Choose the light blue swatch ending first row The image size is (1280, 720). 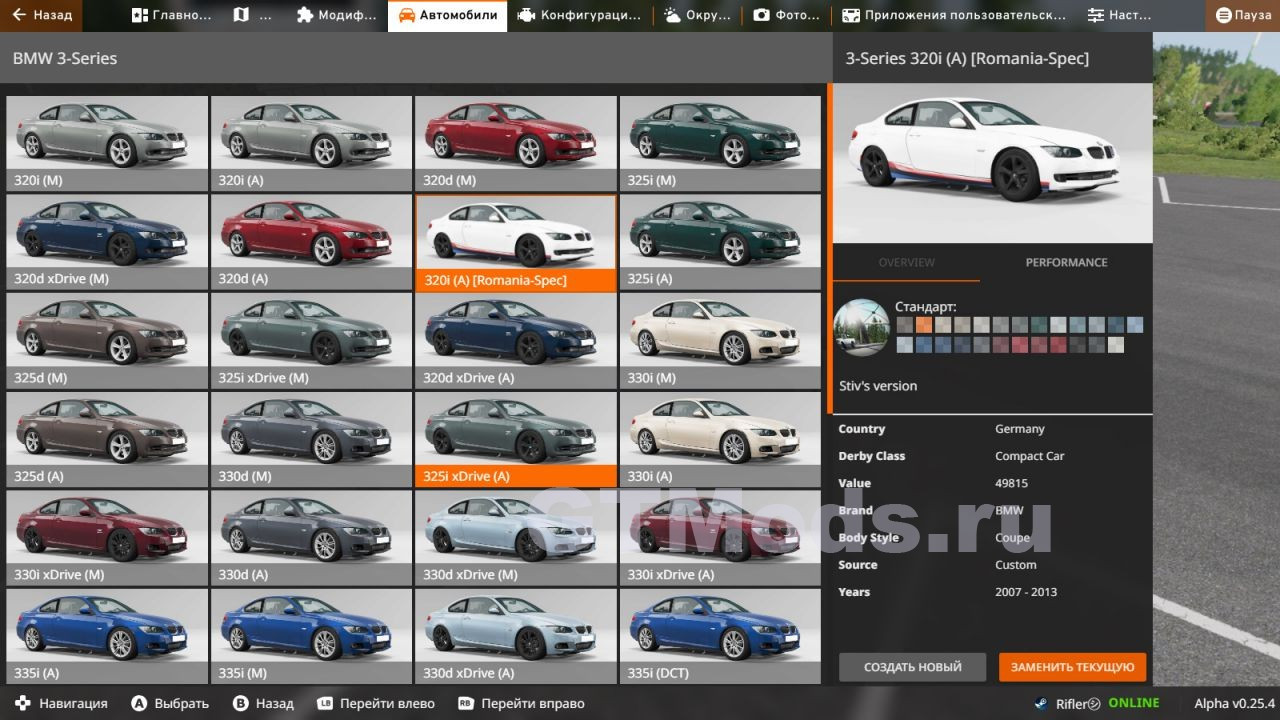(1135, 324)
